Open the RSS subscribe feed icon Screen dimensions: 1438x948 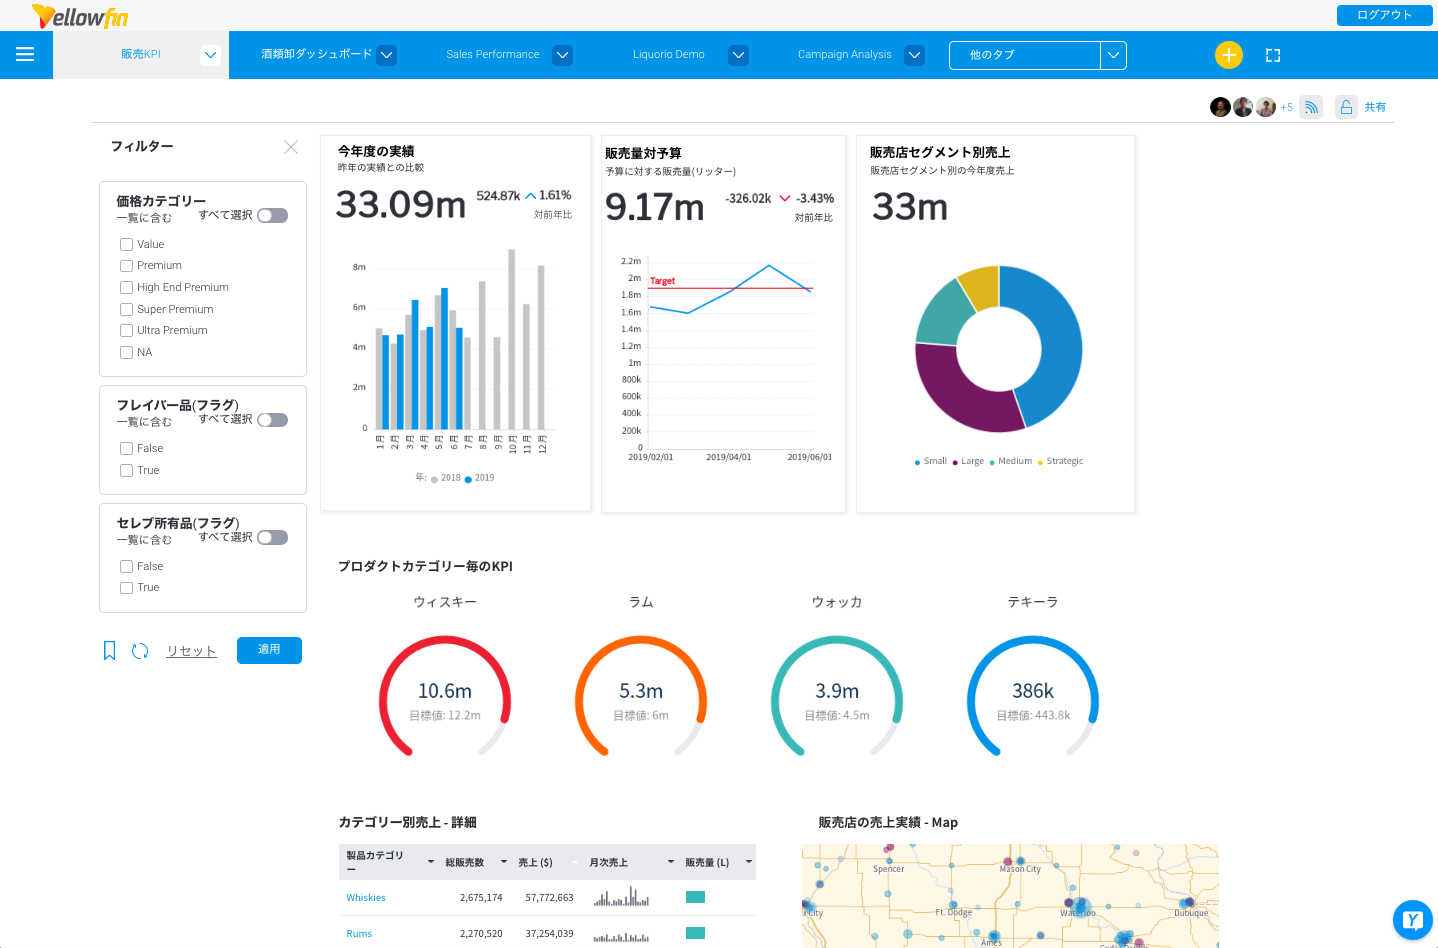click(x=1310, y=107)
